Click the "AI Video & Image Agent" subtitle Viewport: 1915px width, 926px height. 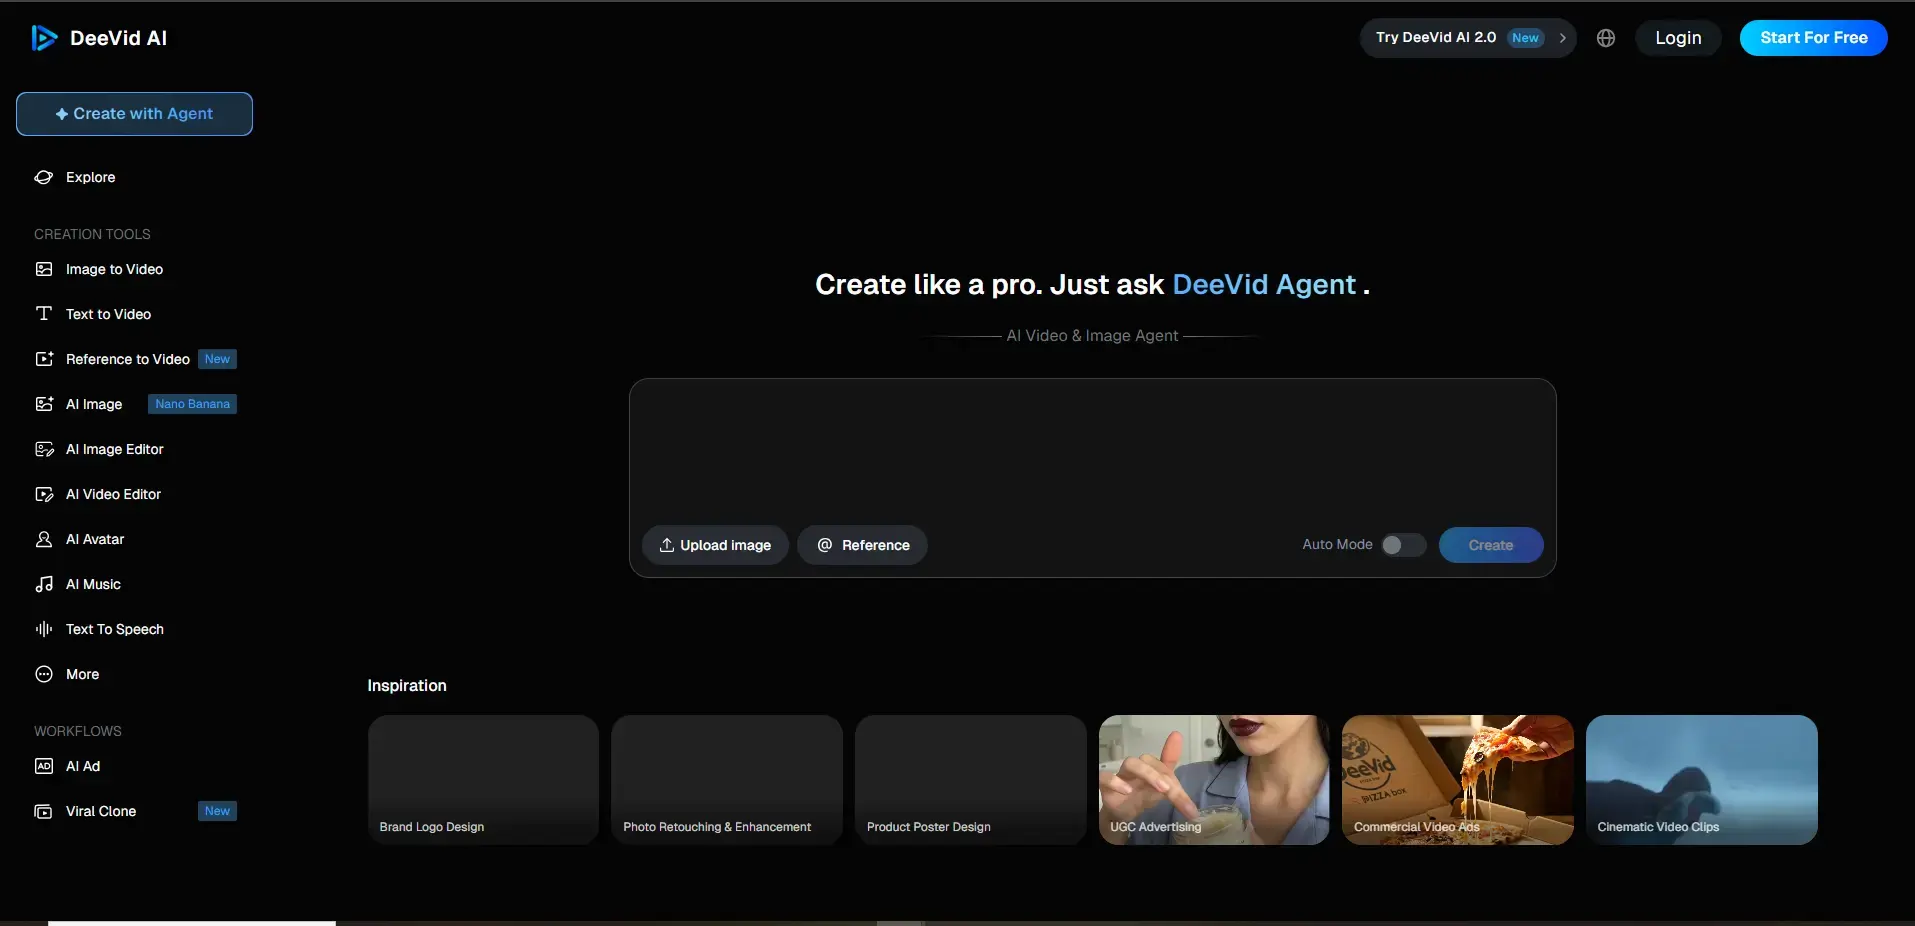coord(1092,336)
